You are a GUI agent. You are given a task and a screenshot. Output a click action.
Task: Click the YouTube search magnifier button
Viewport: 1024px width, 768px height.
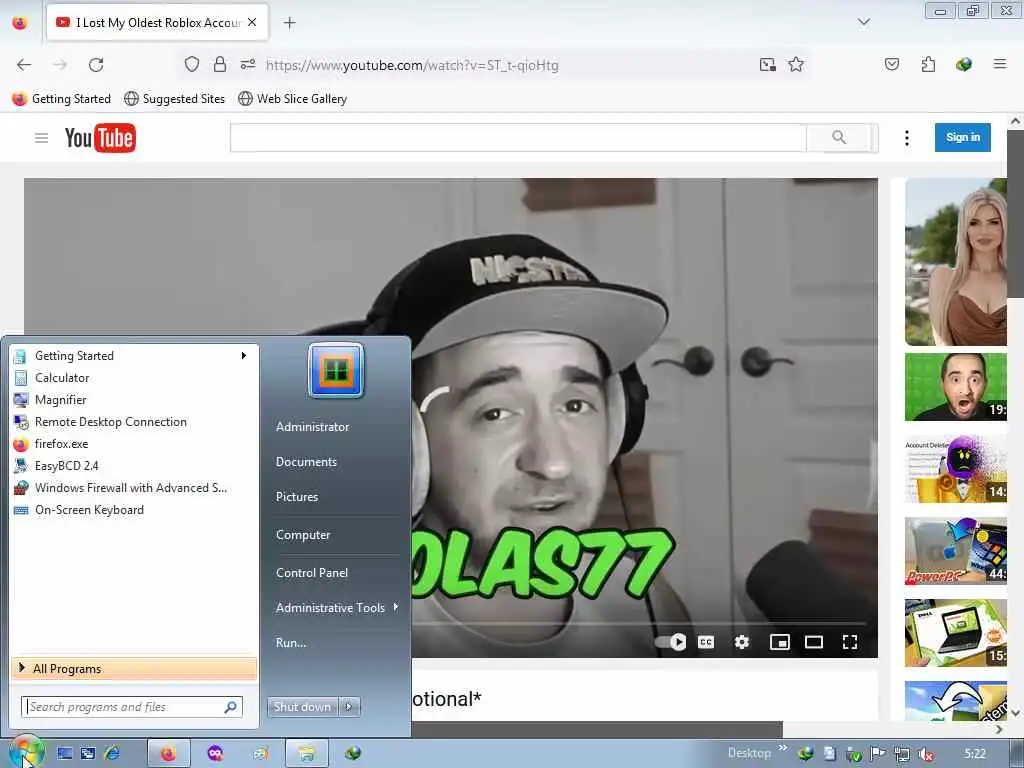click(839, 137)
